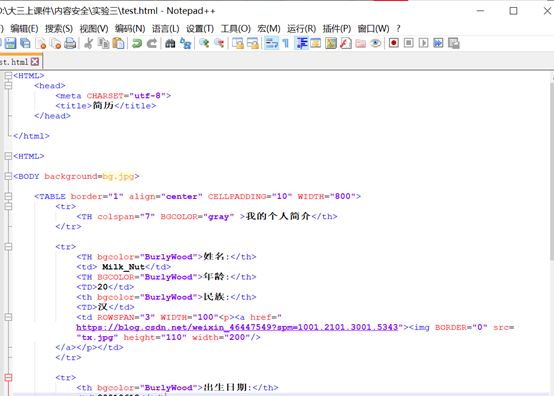This screenshot has width=554, height=396.
Task: Toggle the red Start Recording macro button
Action: [x=394, y=43]
